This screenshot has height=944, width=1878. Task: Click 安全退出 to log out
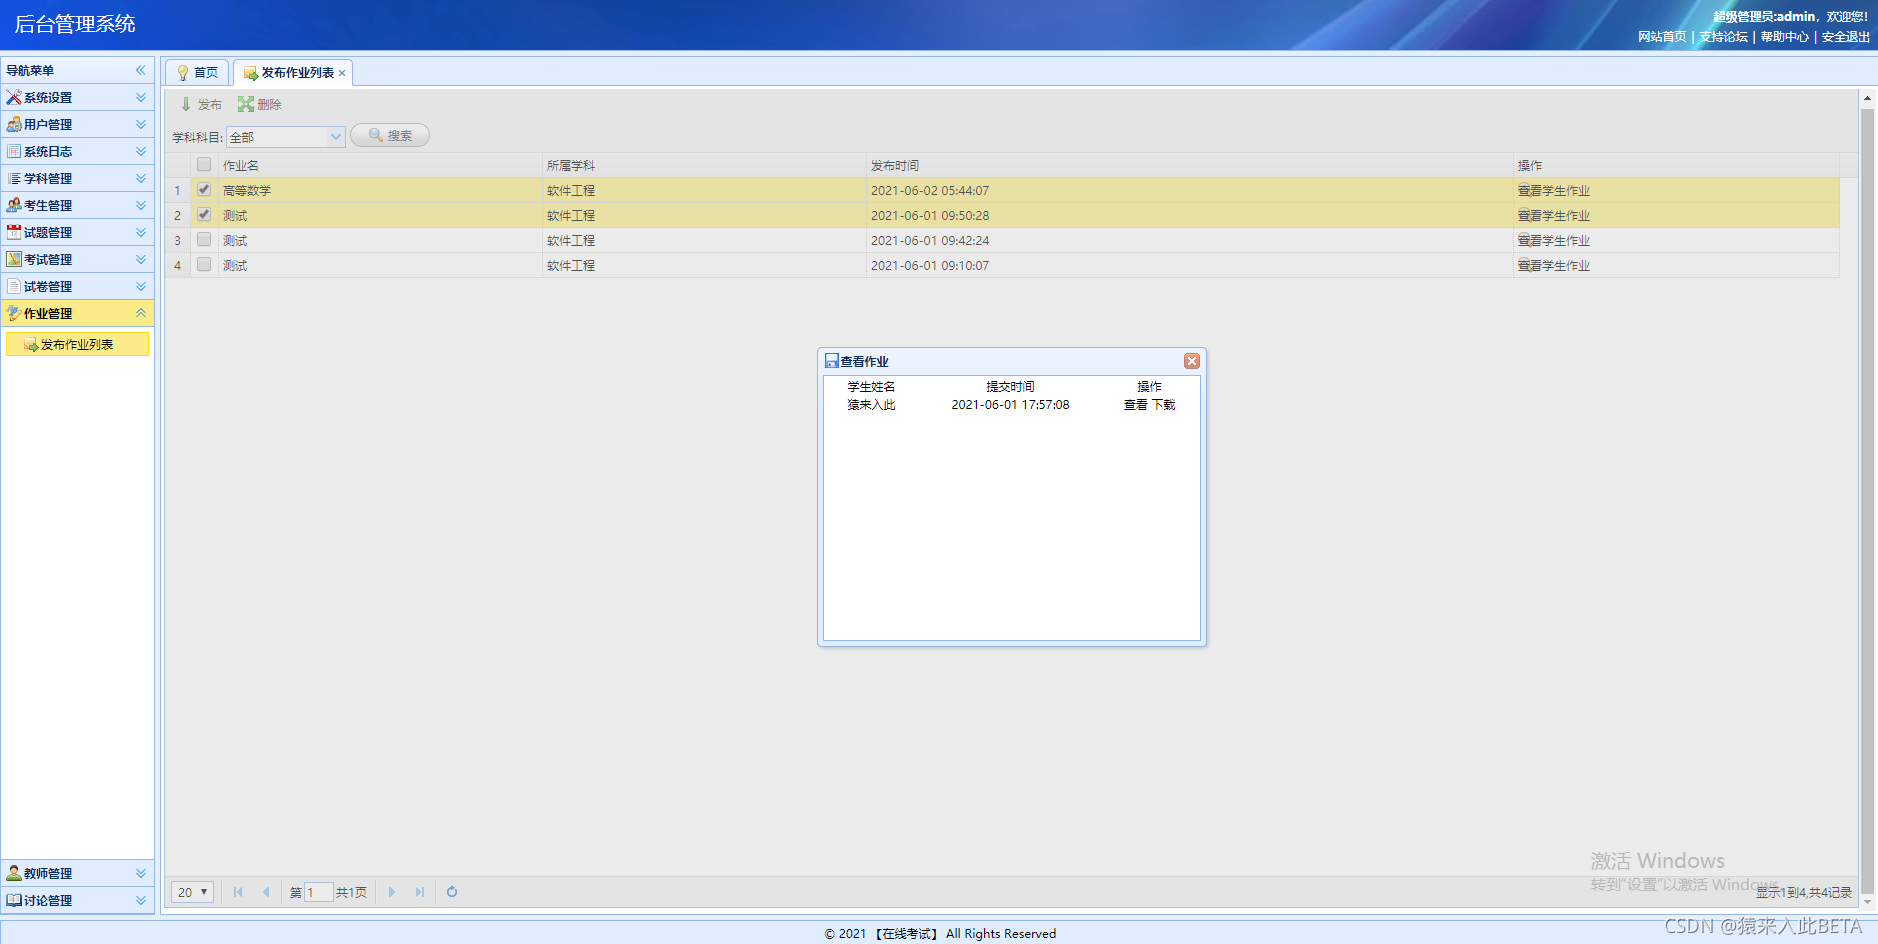coord(1846,37)
